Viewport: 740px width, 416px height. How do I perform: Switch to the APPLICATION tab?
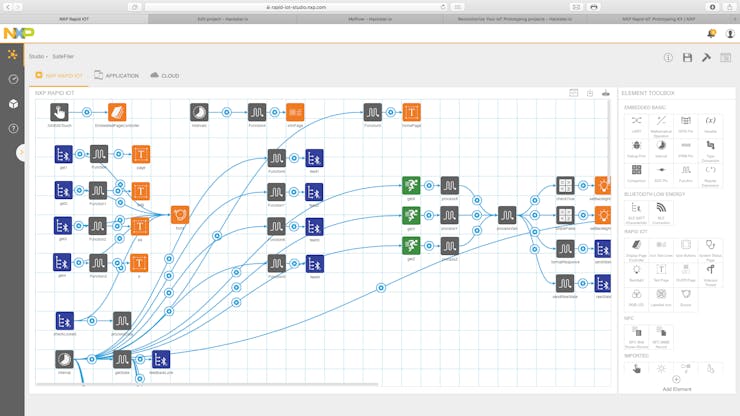pyautogui.click(x=117, y=76)
